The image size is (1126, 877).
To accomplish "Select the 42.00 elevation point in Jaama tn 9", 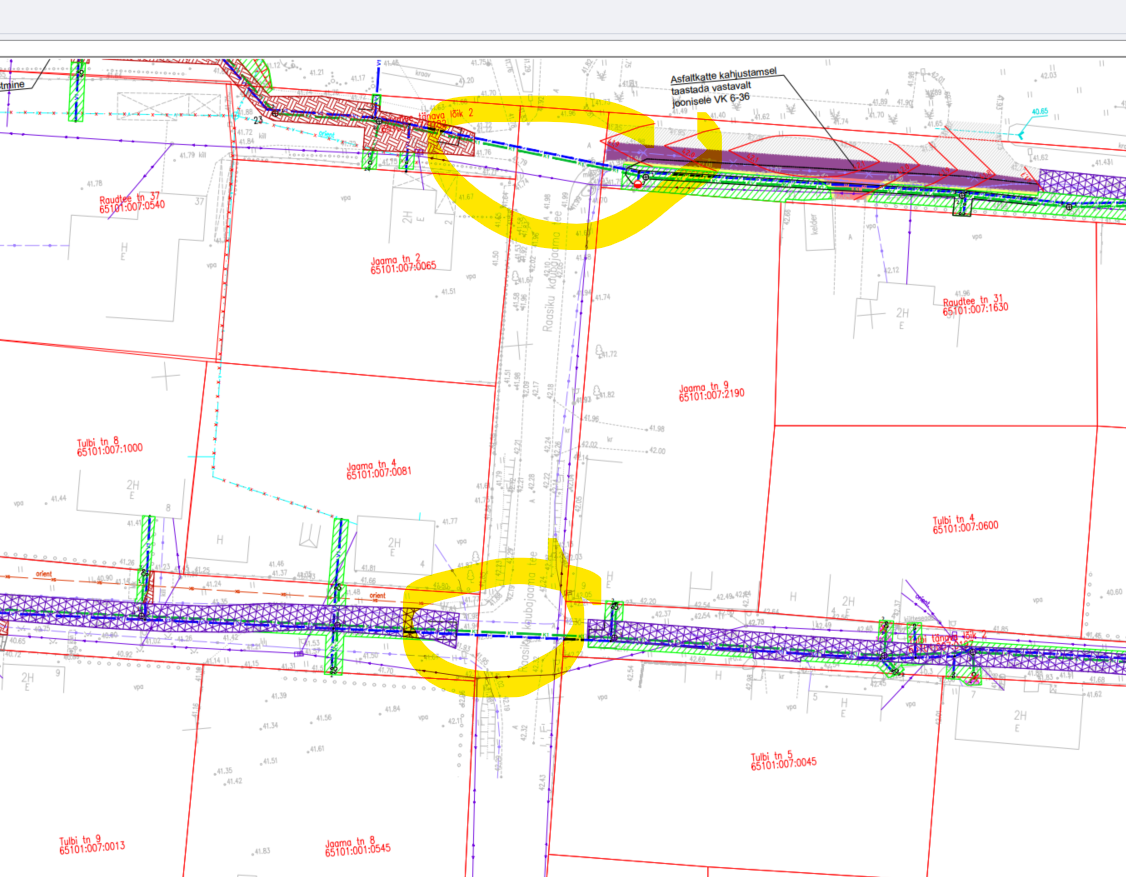I will tap(657, 451).
